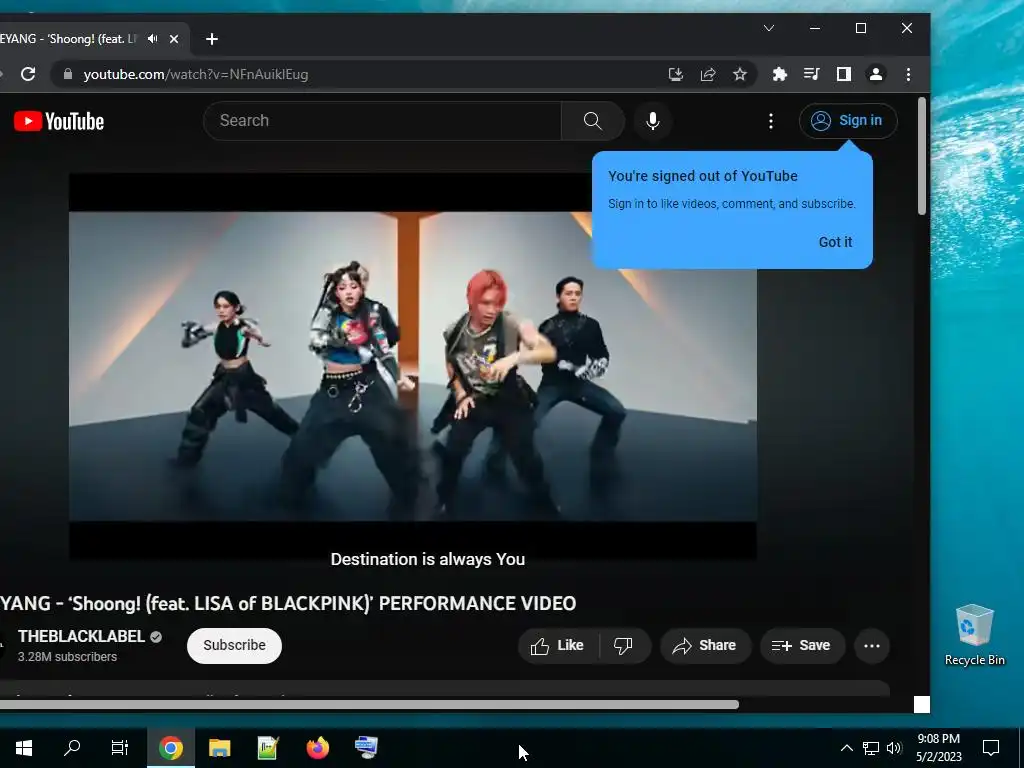Screen dimensions: 1024x768
Task: Close the Shoong! YouTube tab
Action: pyautogui.click(x=174, y=39)
